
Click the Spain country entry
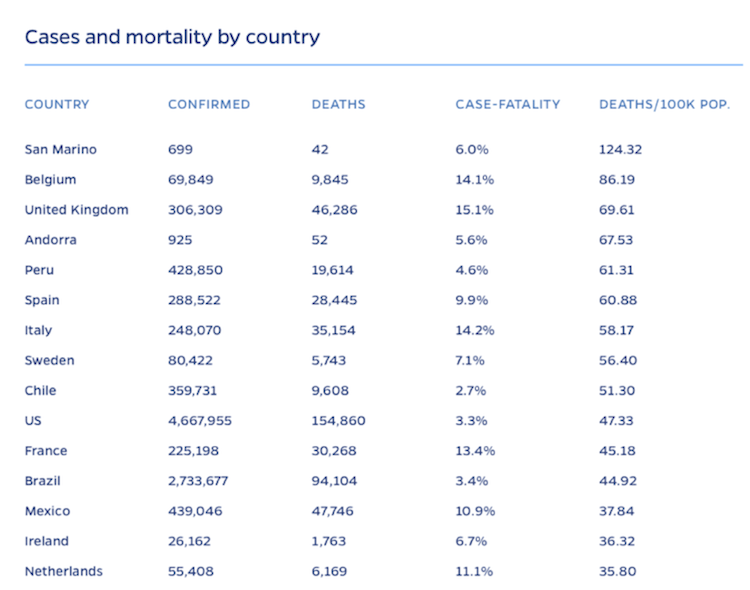[x=42, y=300]
